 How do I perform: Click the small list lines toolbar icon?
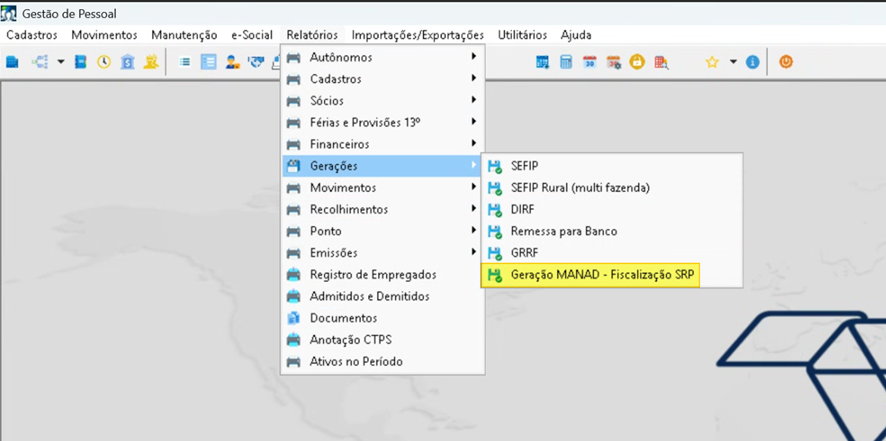(185, 62)
